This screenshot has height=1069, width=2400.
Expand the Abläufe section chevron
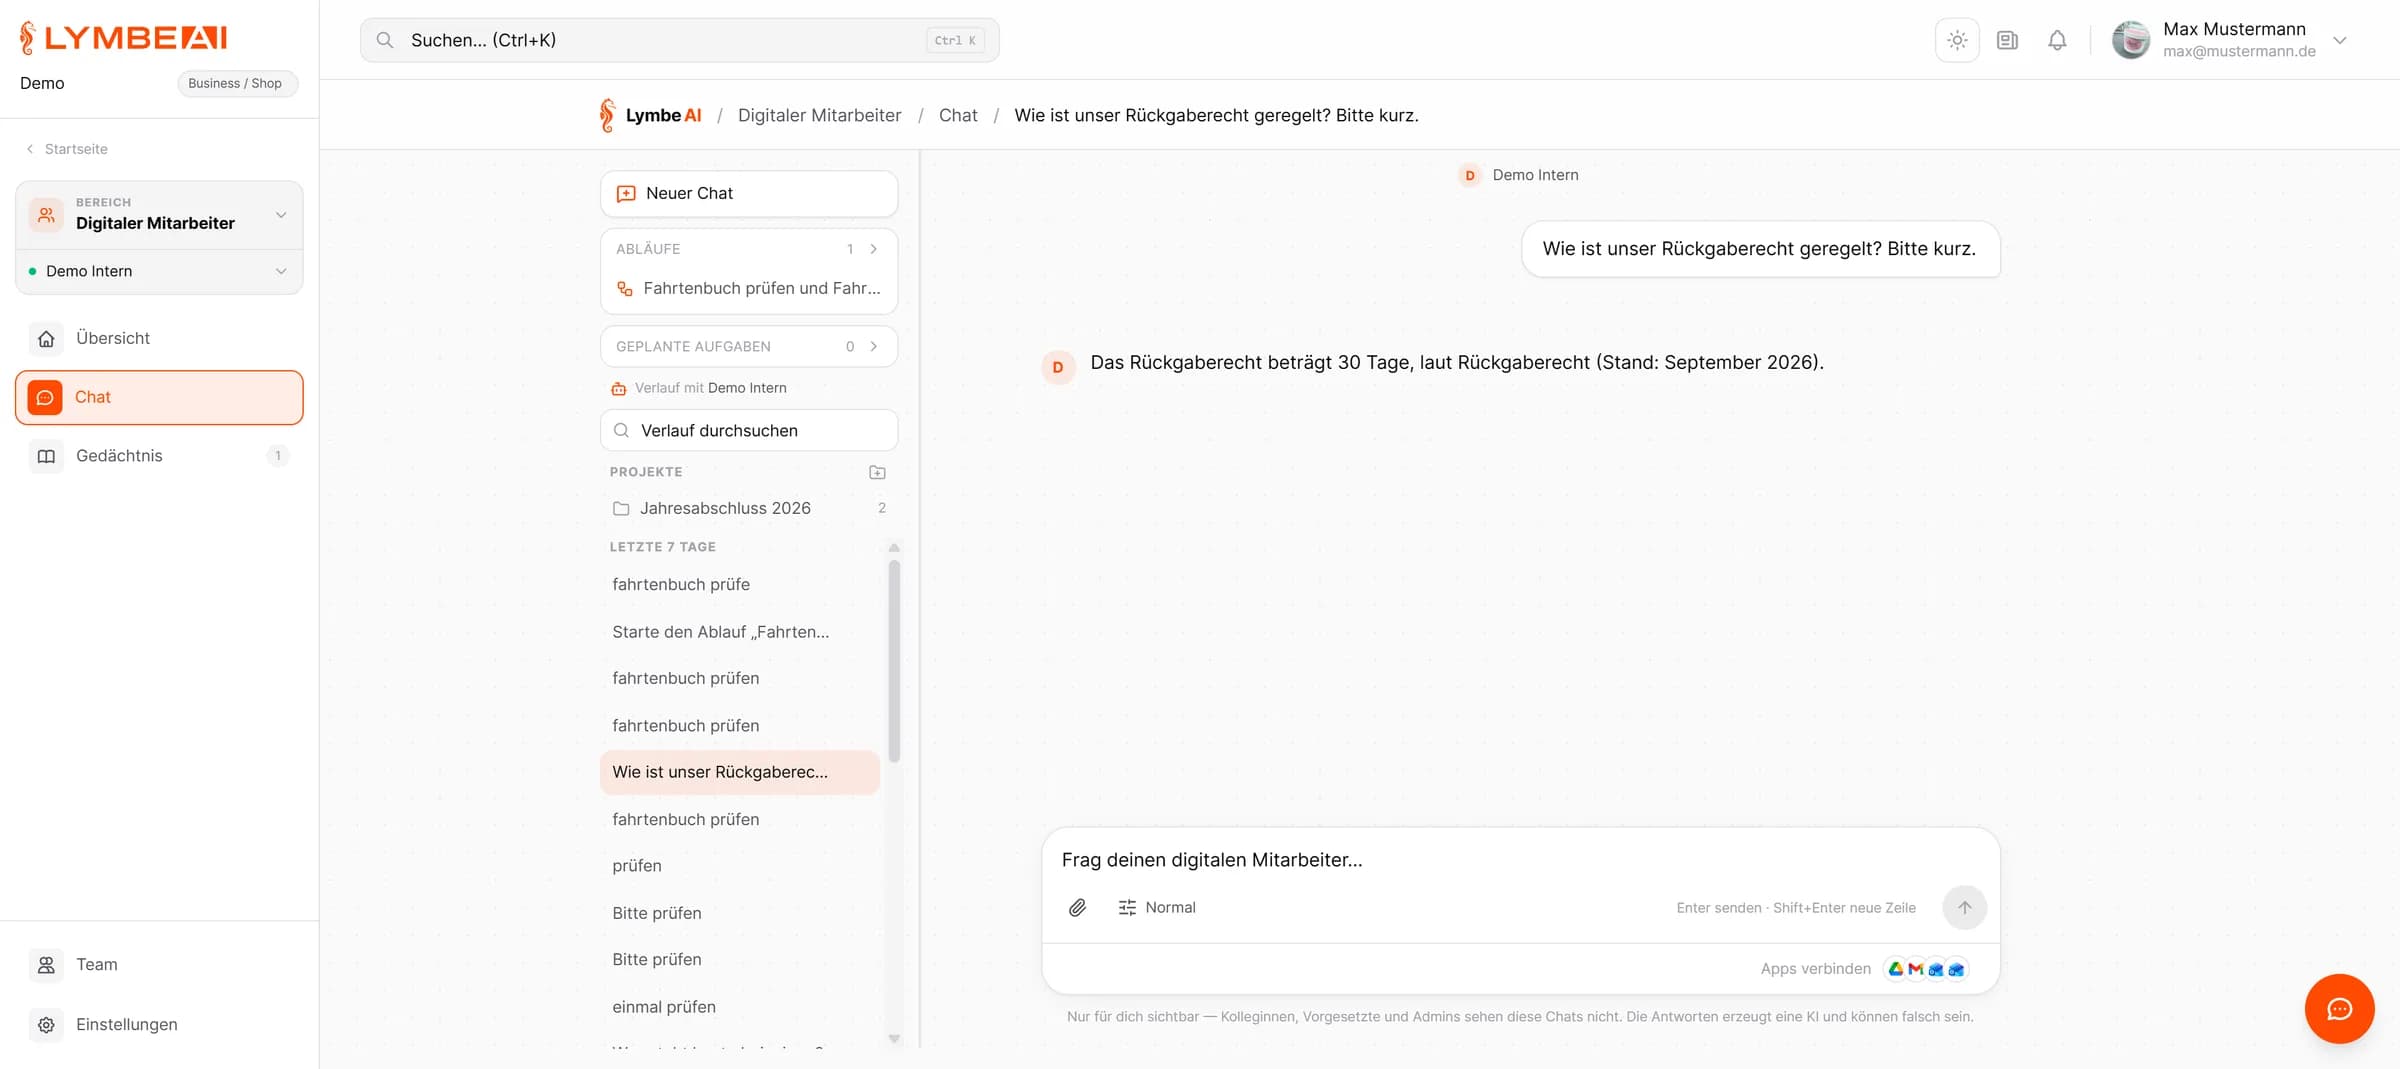[874, 249]
